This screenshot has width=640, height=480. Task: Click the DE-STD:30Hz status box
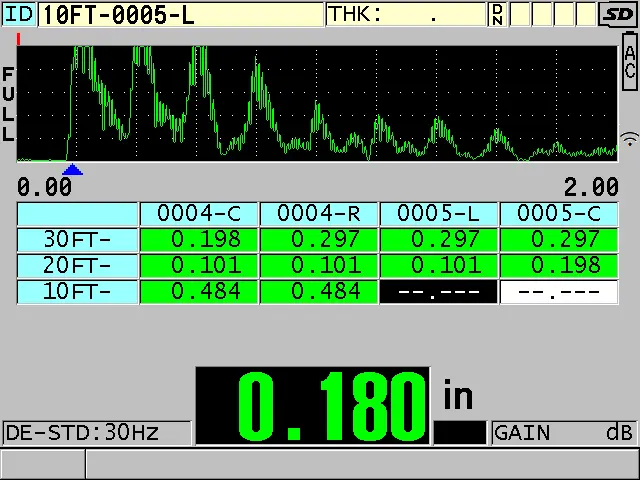tap(97, 433)
